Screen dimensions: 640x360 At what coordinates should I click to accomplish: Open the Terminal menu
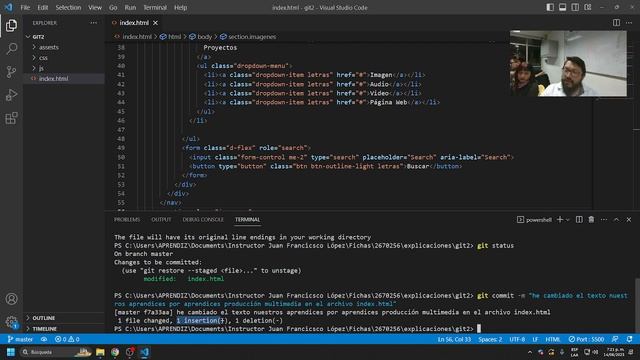coord(155,7)
